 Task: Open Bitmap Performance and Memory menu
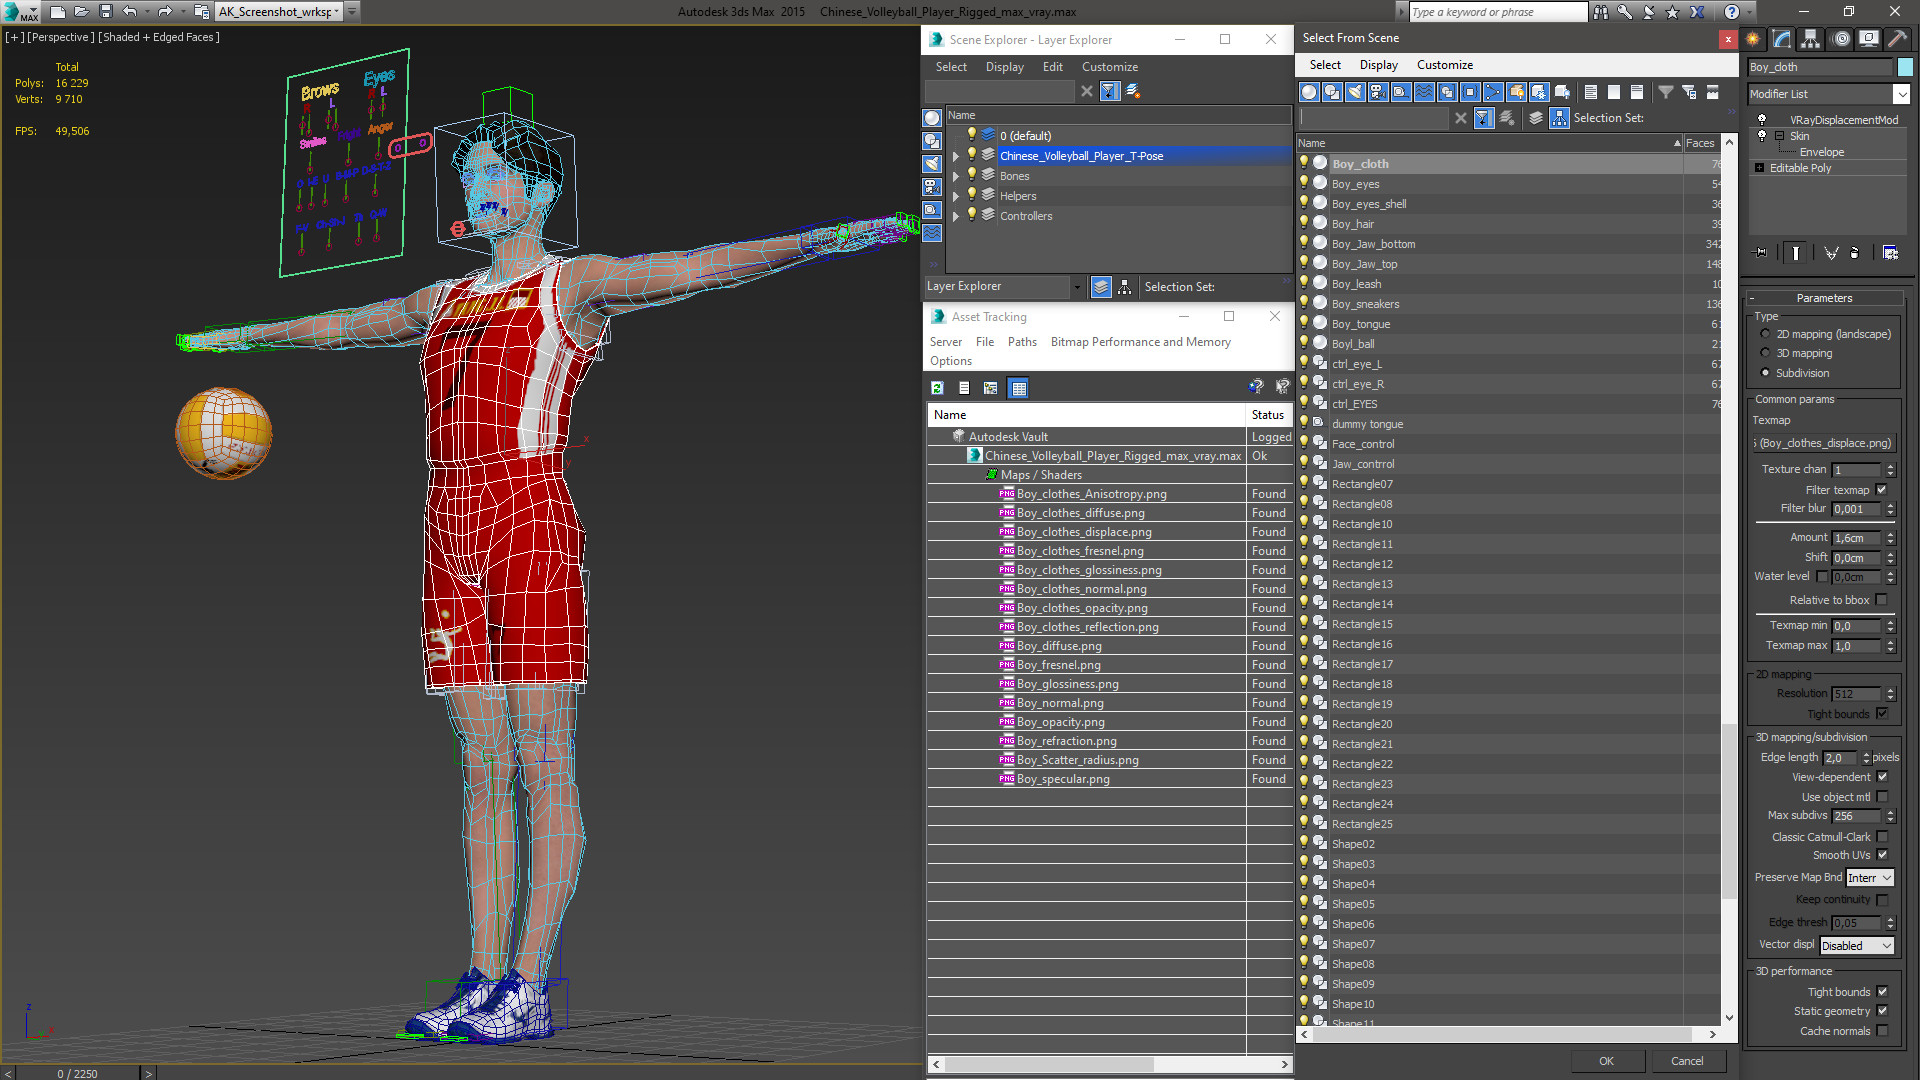(x=1140, y=342)
